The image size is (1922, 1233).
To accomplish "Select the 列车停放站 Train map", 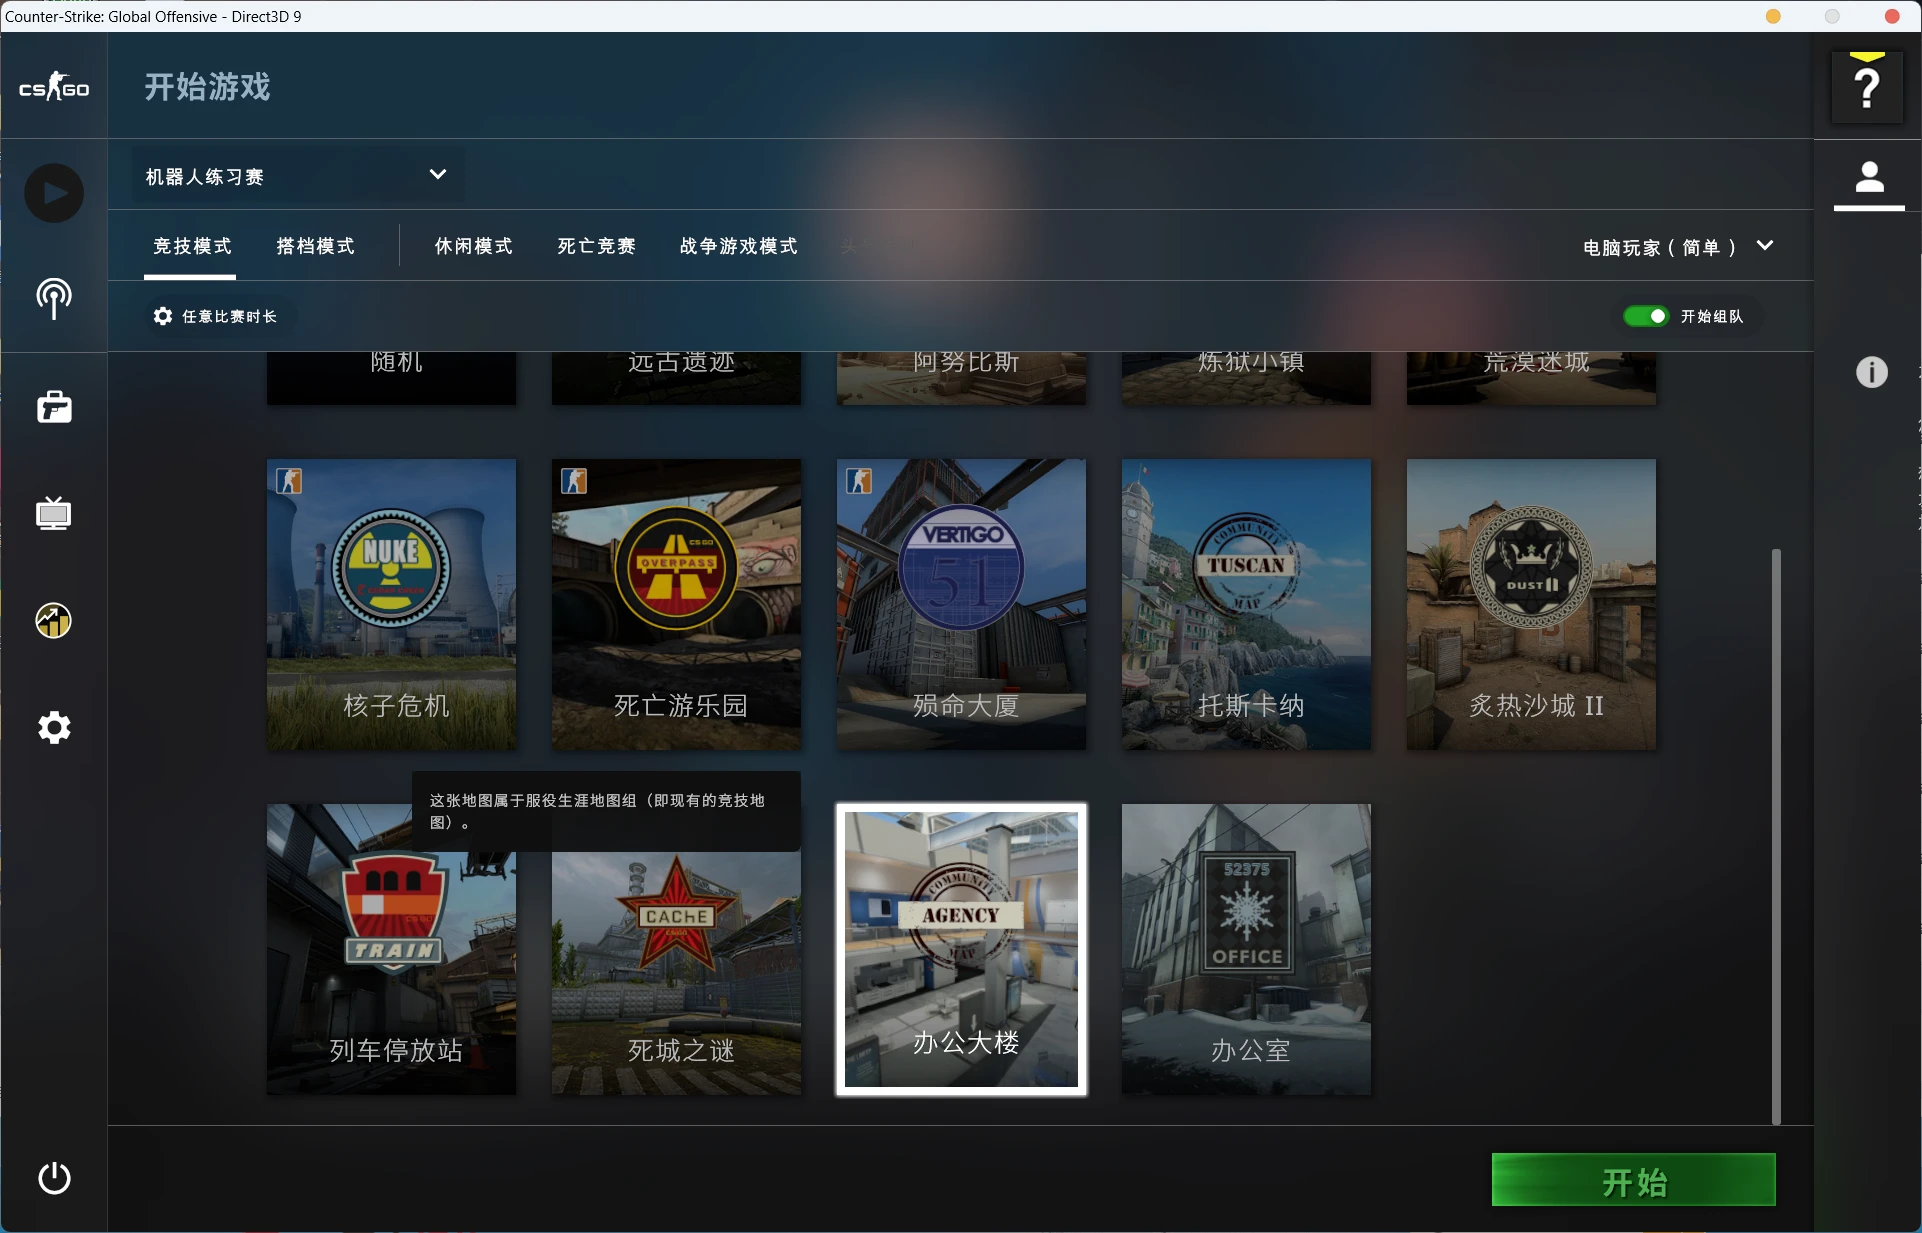I will pyautogui.click(x=392, y=949).
